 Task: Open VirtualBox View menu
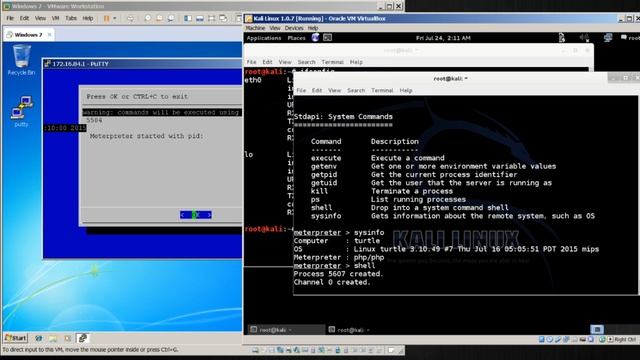pos(275,28)
